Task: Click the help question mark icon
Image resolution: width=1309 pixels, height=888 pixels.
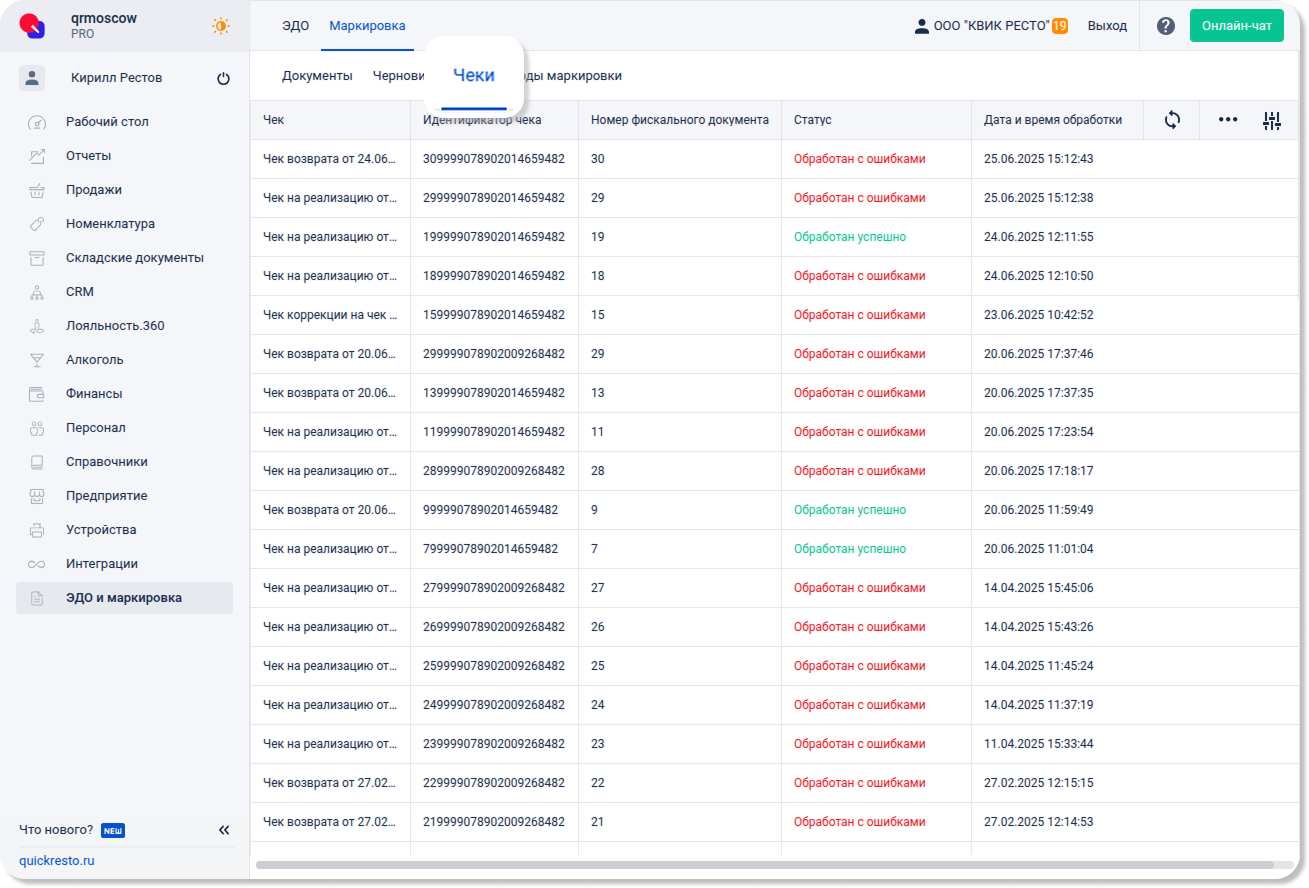Action: tap(1165, 26)
